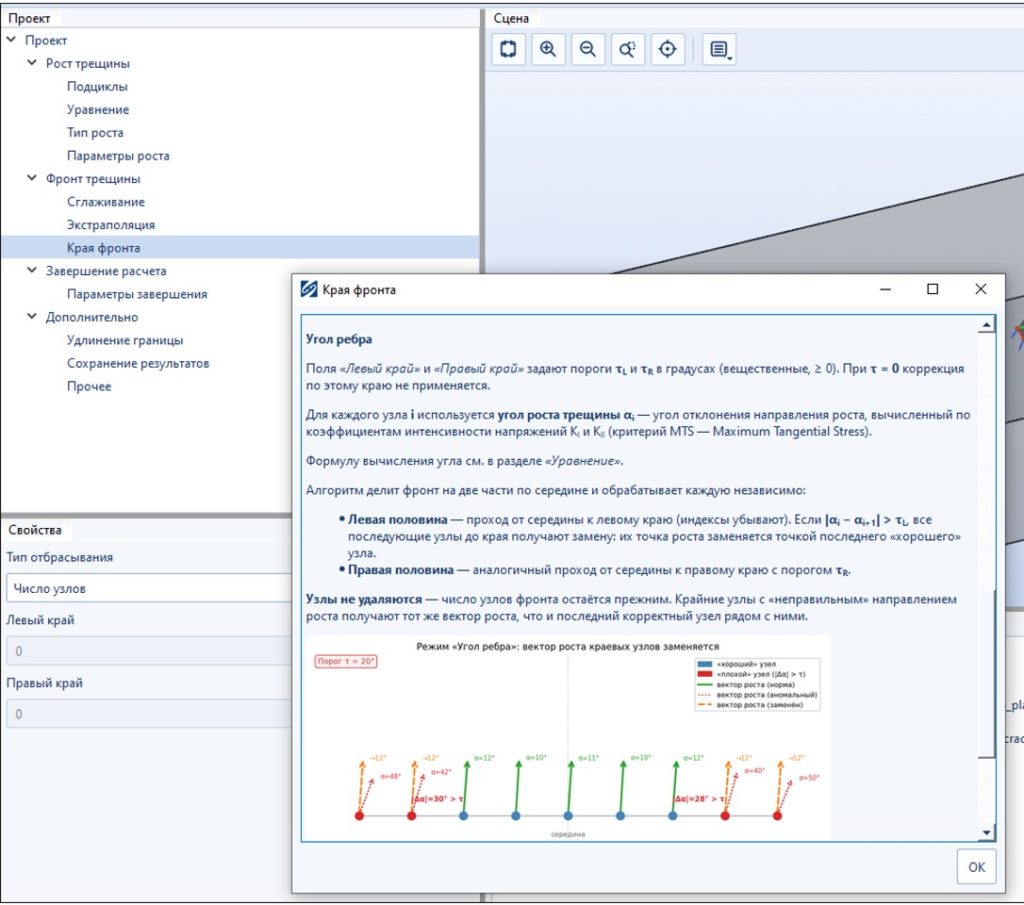Switch to the Проект panel tab

(29, 18)
